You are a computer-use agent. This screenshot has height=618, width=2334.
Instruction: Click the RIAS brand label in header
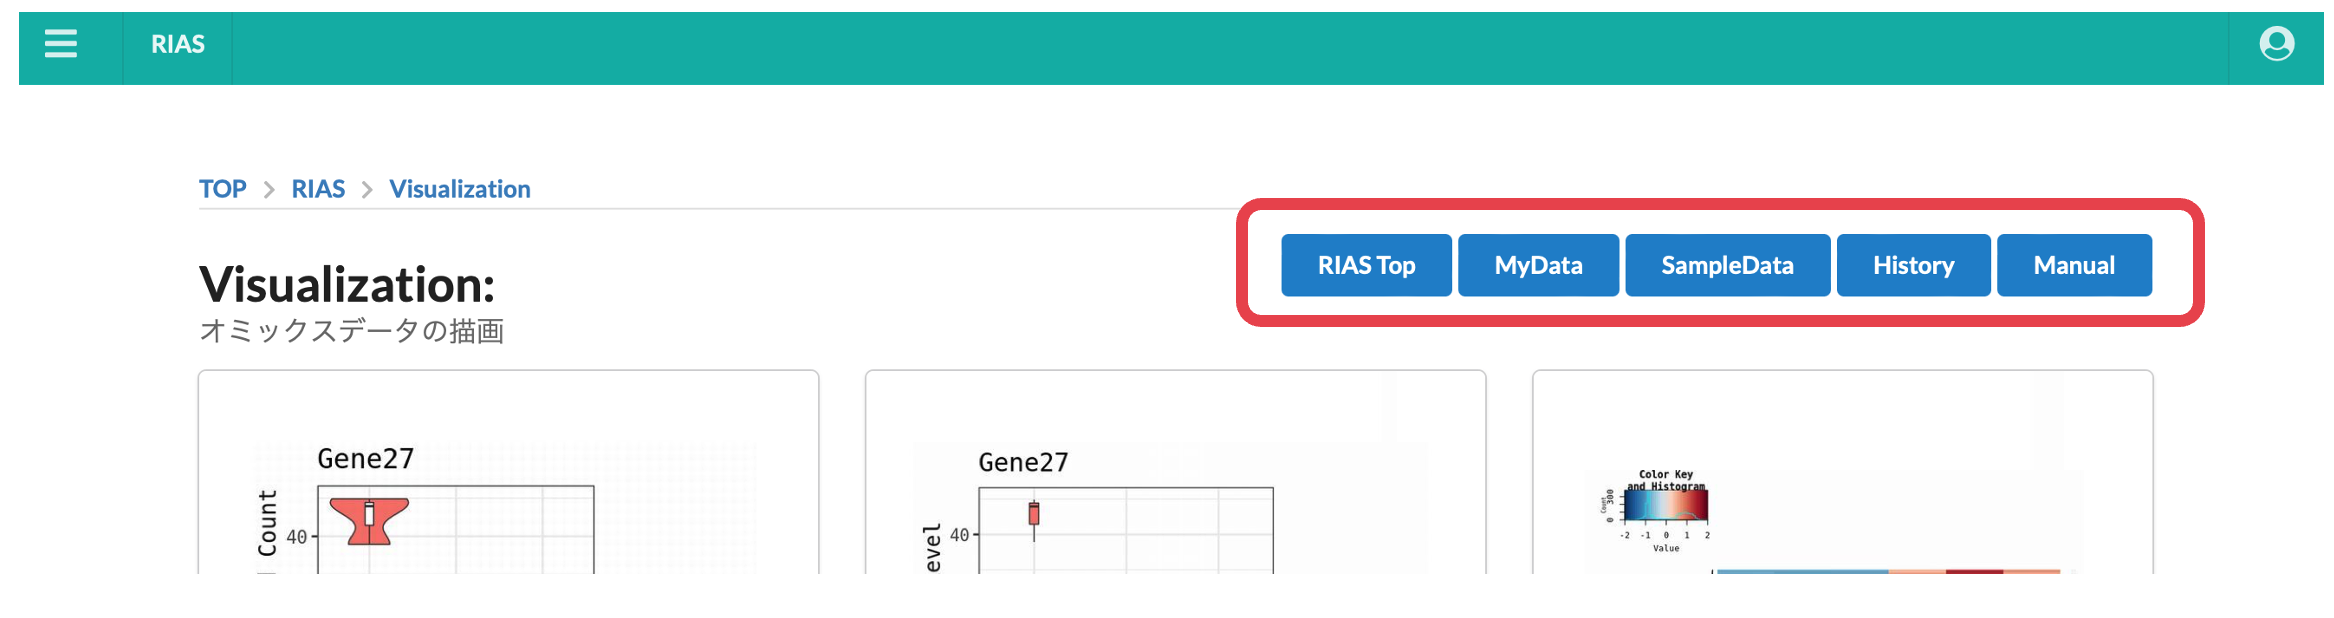[x=178, y=45]
